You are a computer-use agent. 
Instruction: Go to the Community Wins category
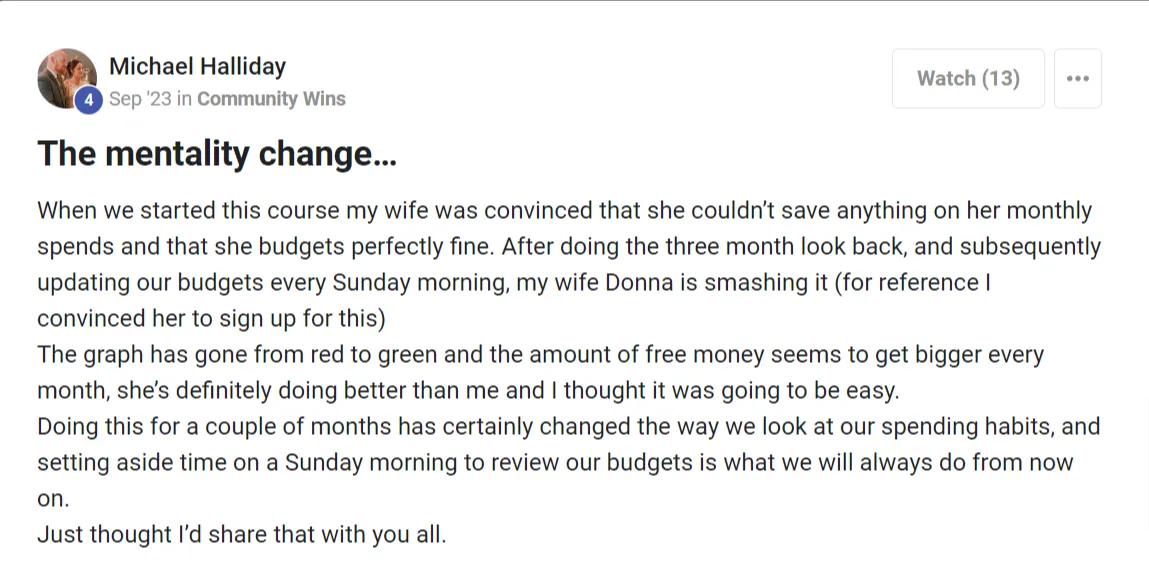(x=271, y=99)
